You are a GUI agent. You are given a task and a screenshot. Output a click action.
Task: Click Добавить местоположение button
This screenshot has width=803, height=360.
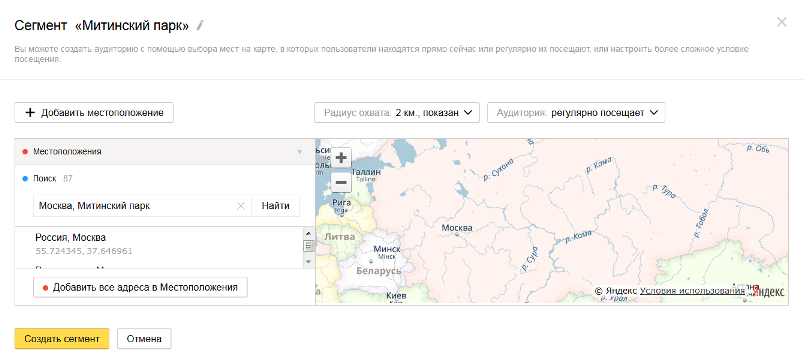pyautogui.click(x=94, y=113)
